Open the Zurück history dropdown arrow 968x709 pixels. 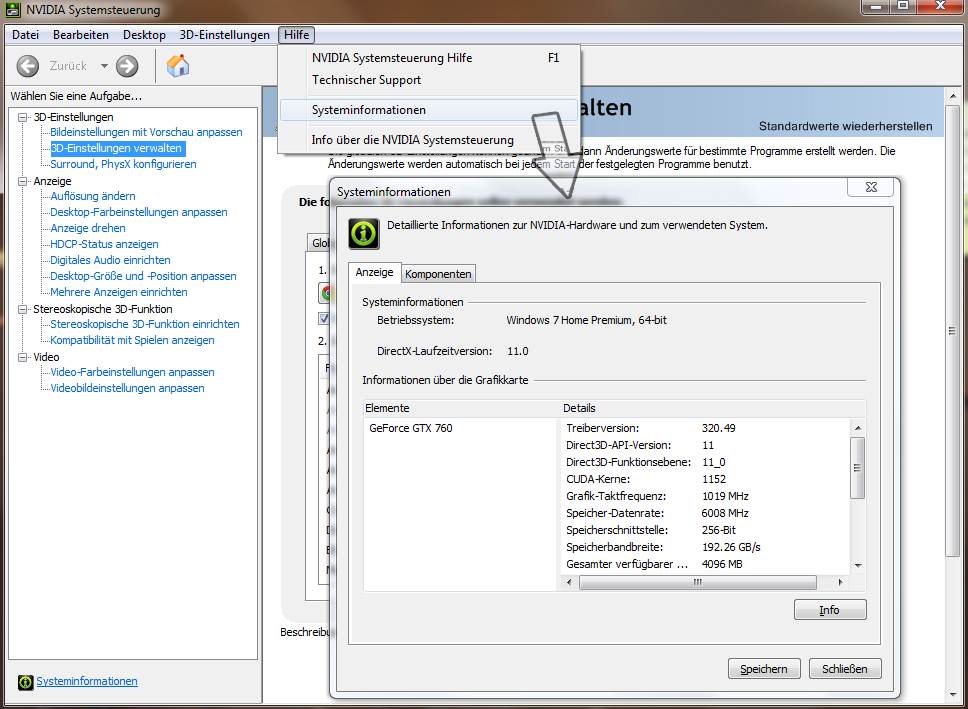click(x=102, y=66)
